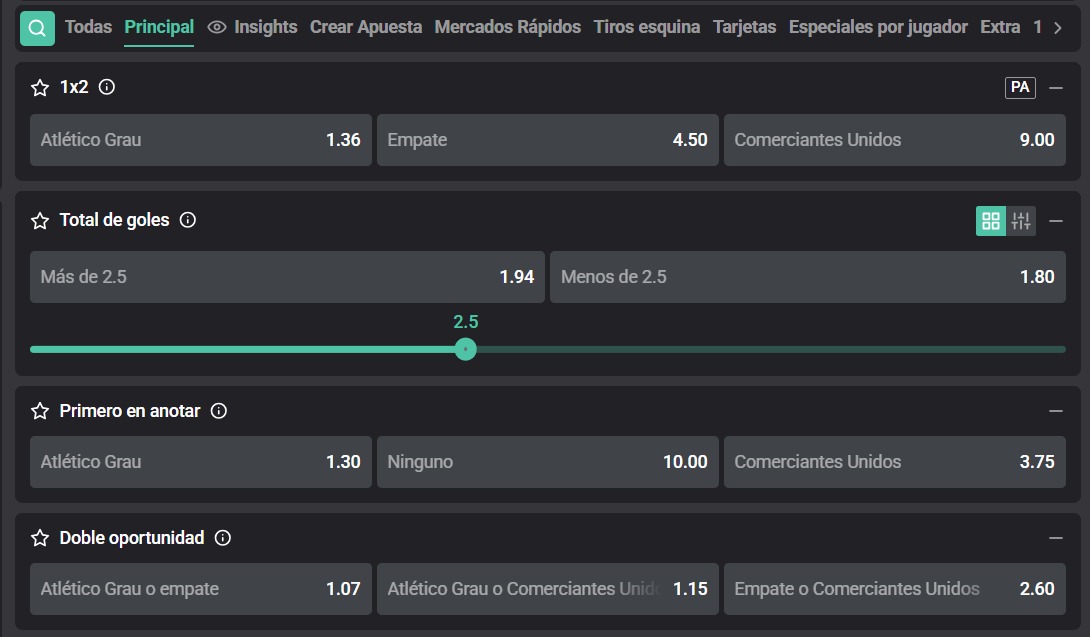The width and height of the screenshot is (1090, 637).
Task: Collapse the Total de goles section
Action: click(1056, 221)
